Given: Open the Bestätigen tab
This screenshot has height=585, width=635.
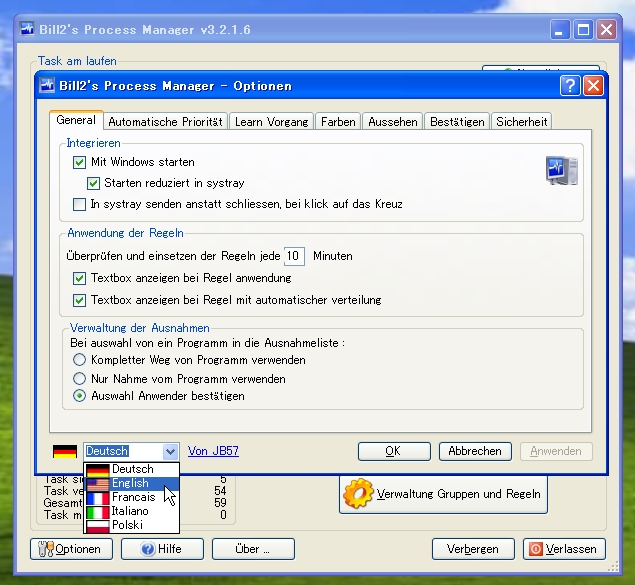Looking at the screenshot, I should click(457, 122).
